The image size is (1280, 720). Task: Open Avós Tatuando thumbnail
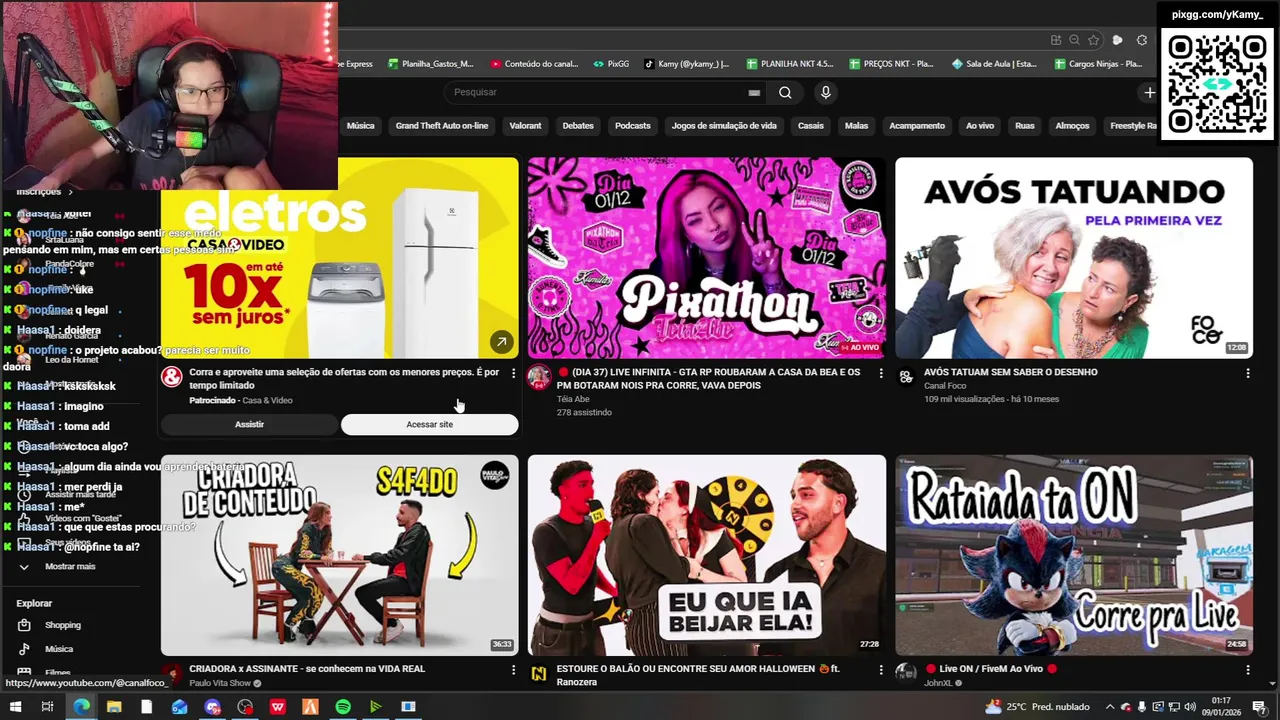[x=1073, y=258]
